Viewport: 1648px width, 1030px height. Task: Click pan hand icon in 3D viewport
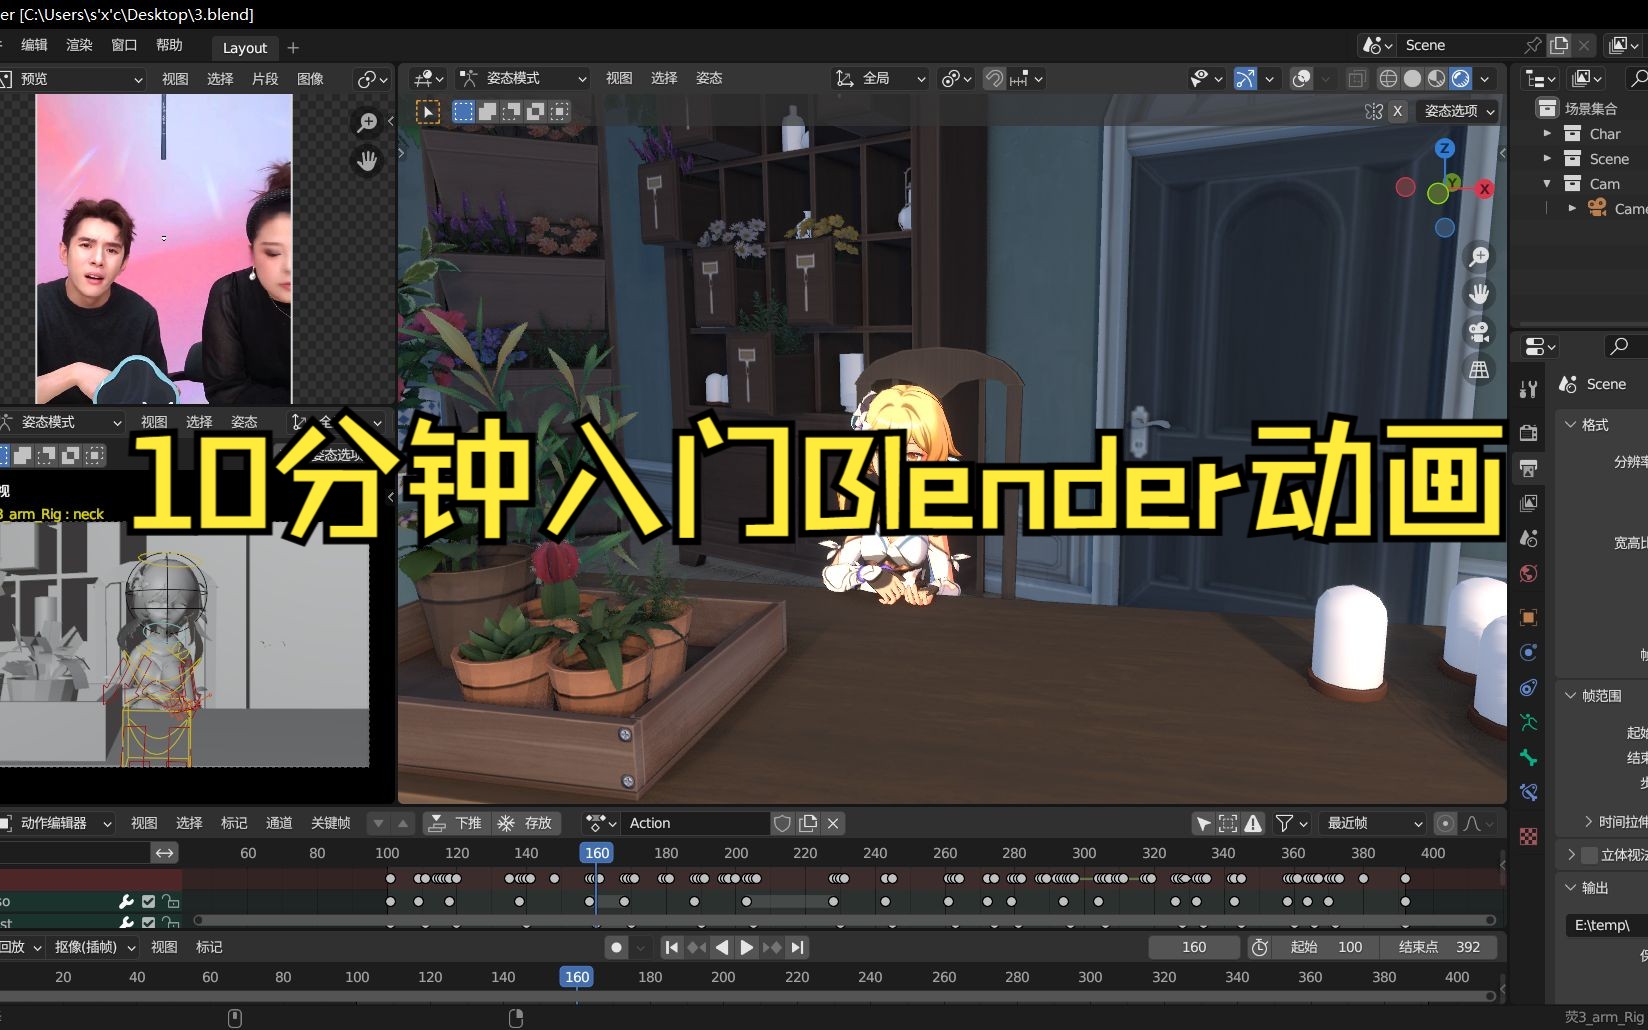tap(1479, 294)
